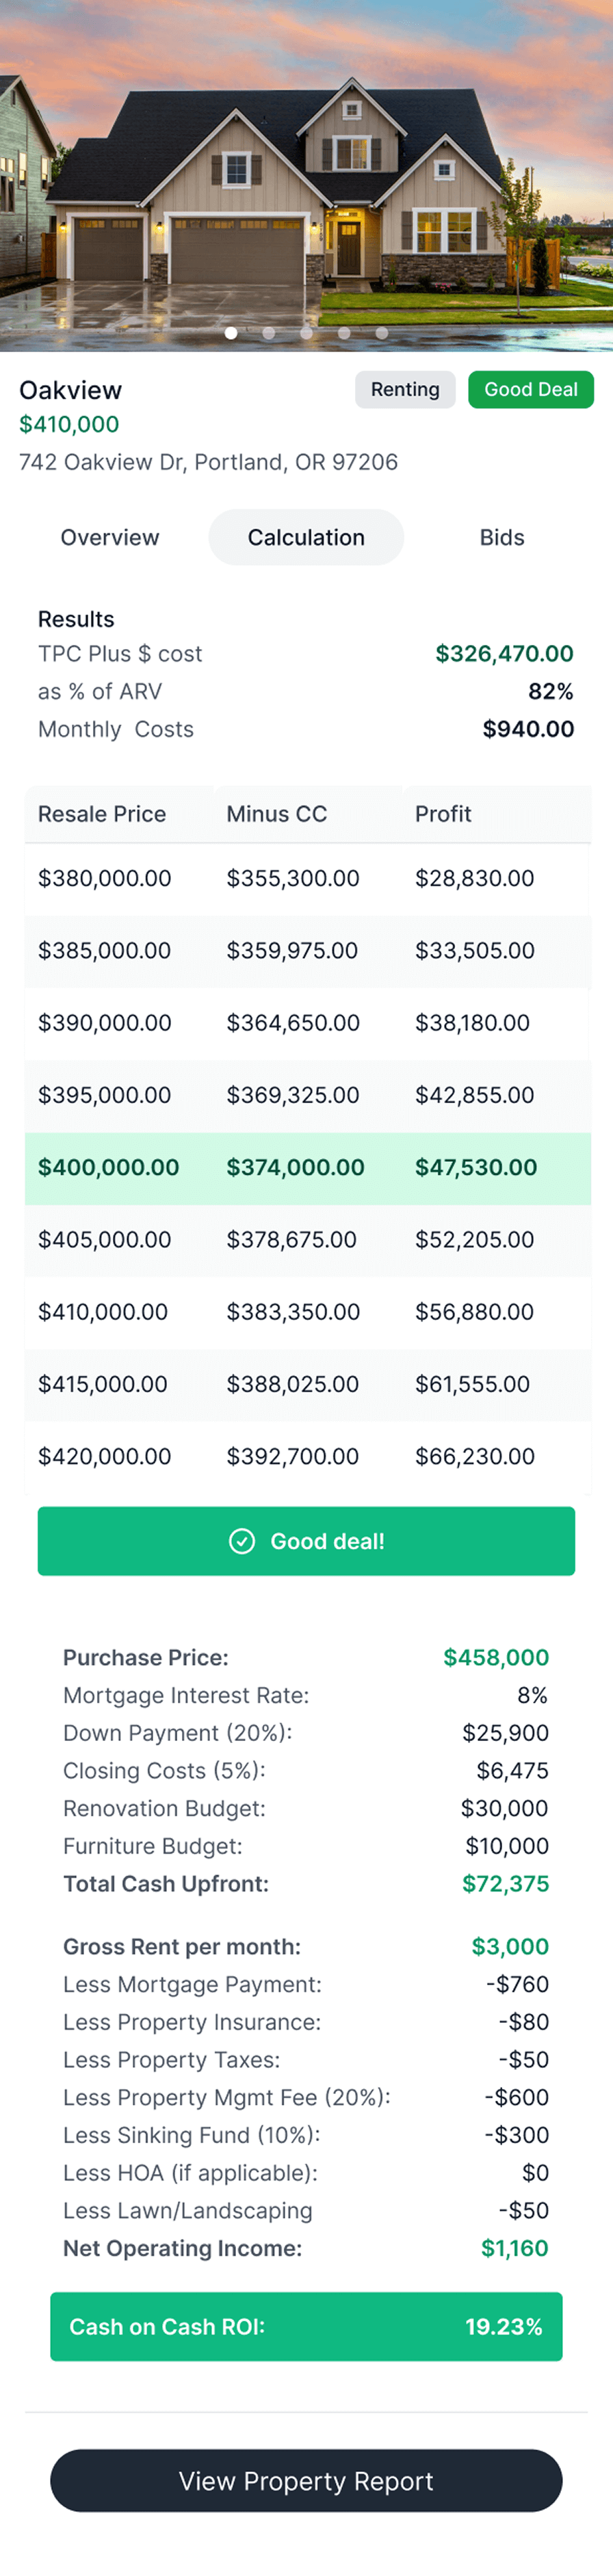Tap the Cash on Cash ROI banner
613x2576 pixels.
pos(306,2327)
